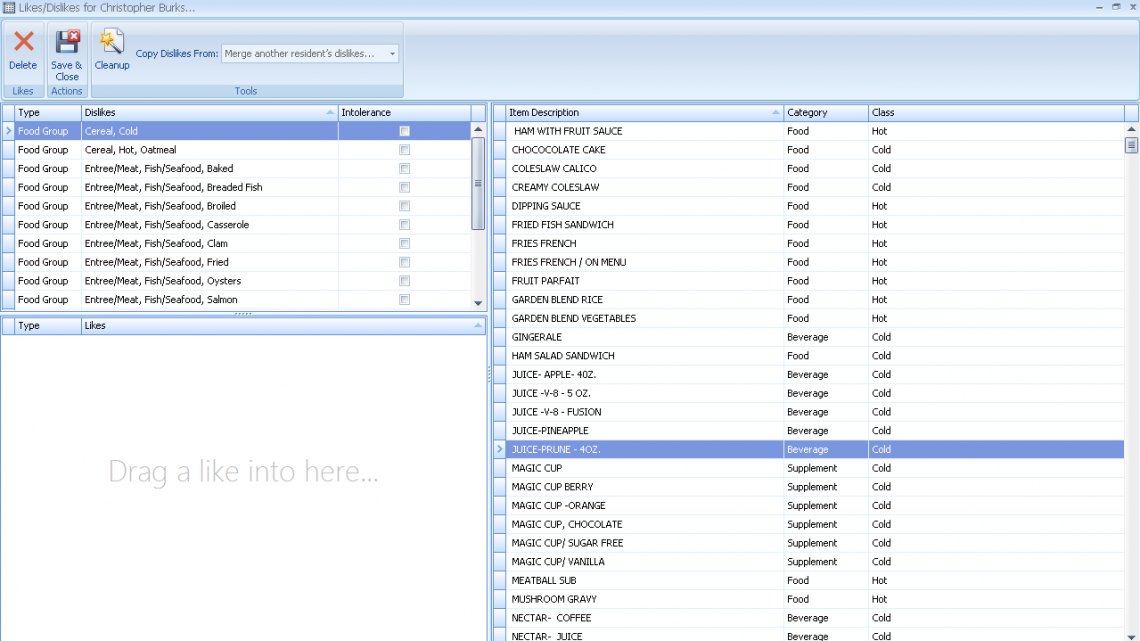Image resolution: width=1140 pixels, height=641 pixels.
Task: Sort by the Item Description column
Action: (640, 113)
